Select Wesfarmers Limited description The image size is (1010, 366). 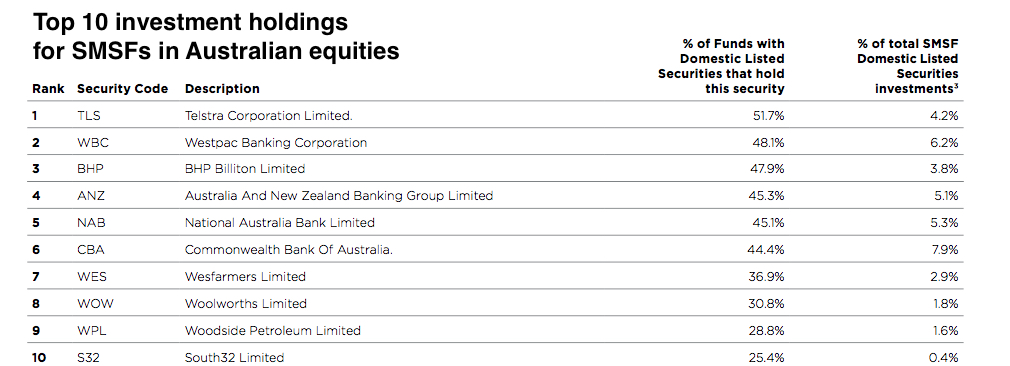click(245, 276)
